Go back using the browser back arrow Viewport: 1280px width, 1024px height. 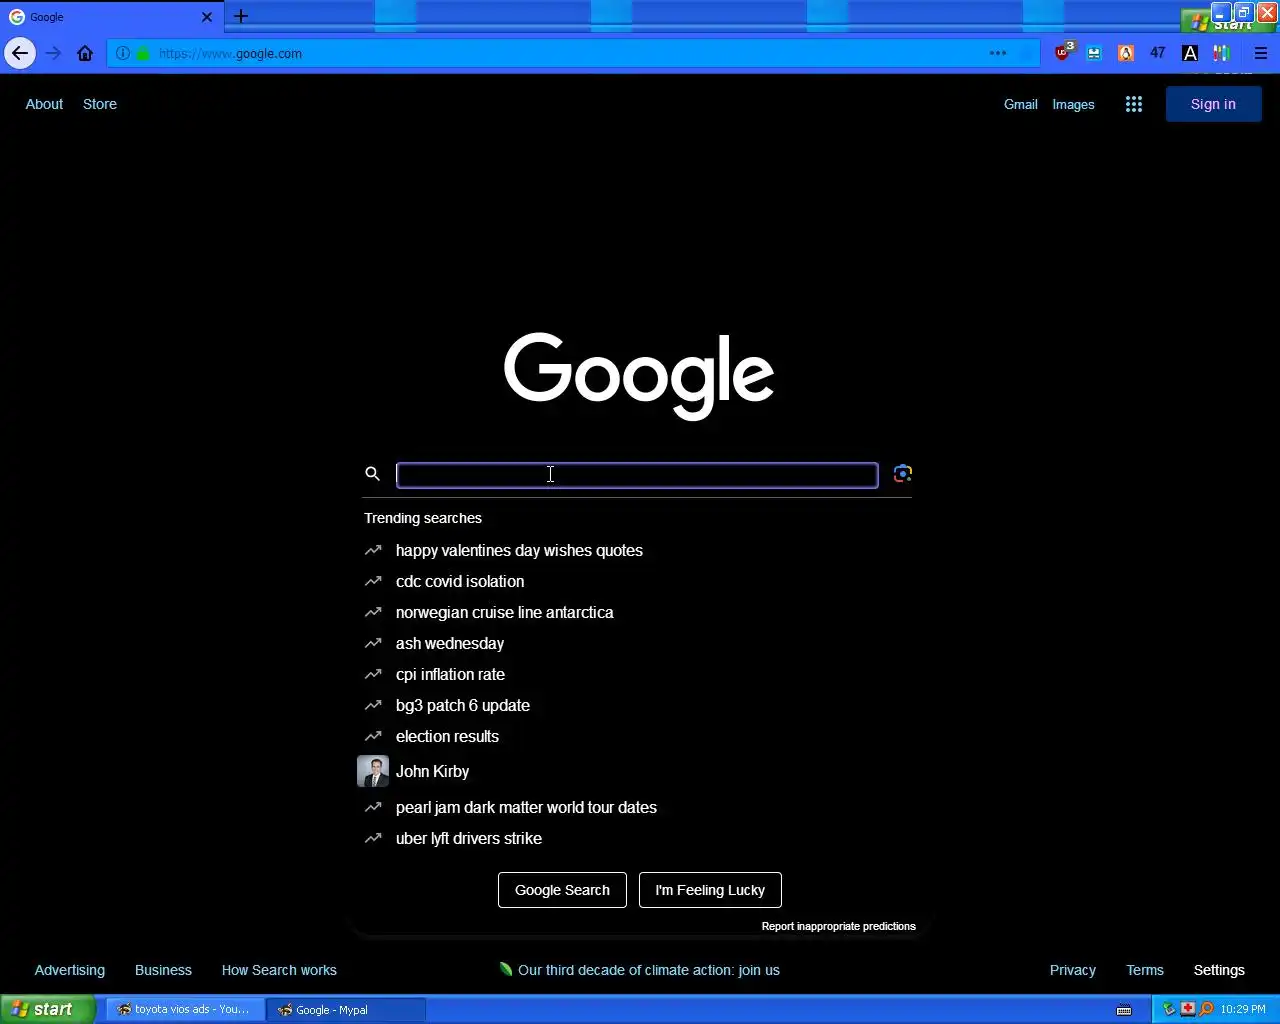pos(20,54)
